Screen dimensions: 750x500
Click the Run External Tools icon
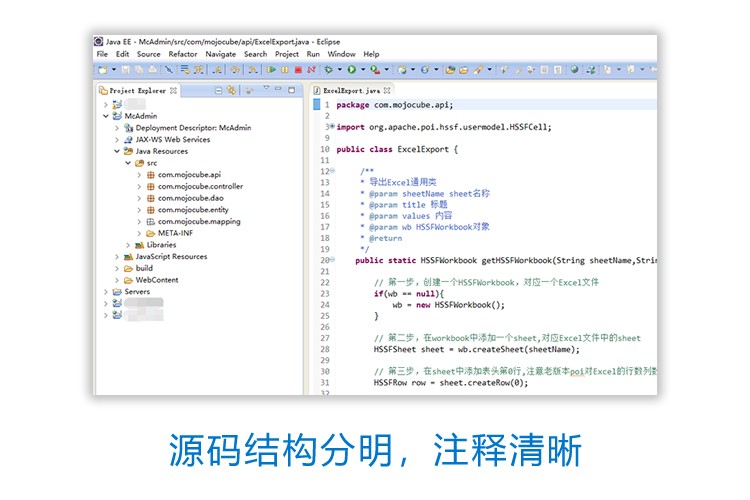point(376,70)
